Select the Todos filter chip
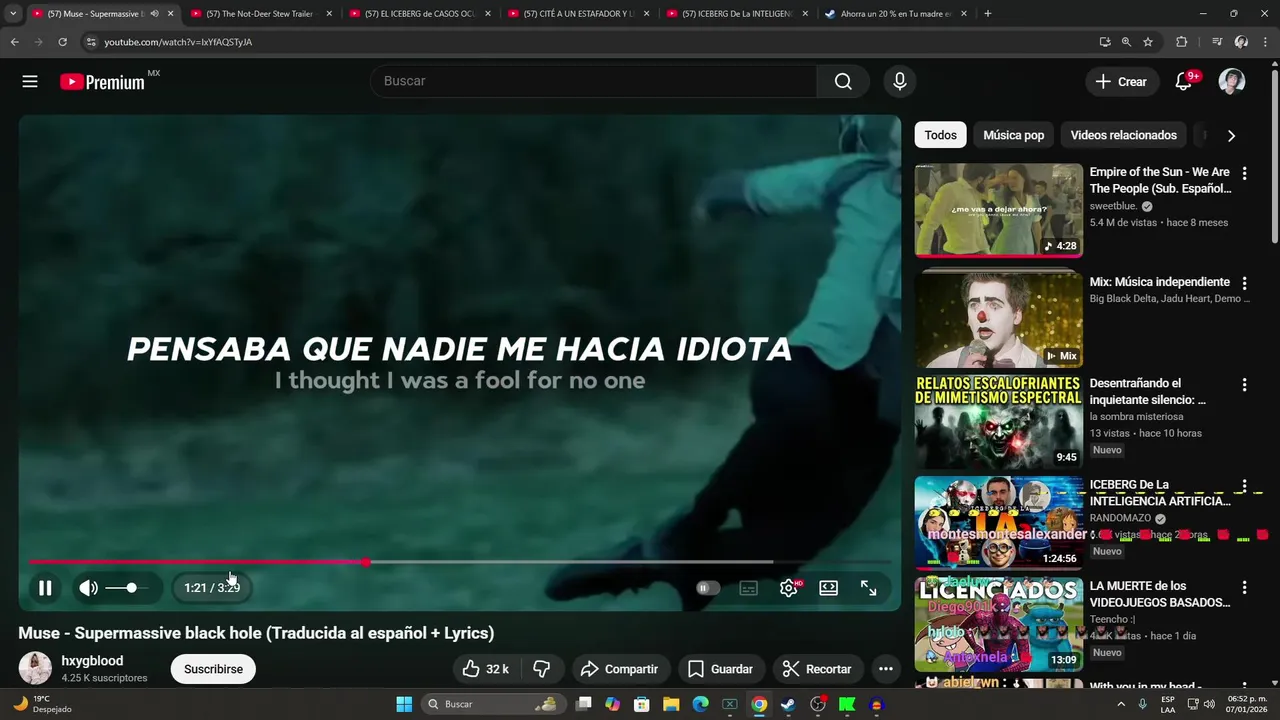The height and width of the screenshot is (720, 1280). [940, 135]
